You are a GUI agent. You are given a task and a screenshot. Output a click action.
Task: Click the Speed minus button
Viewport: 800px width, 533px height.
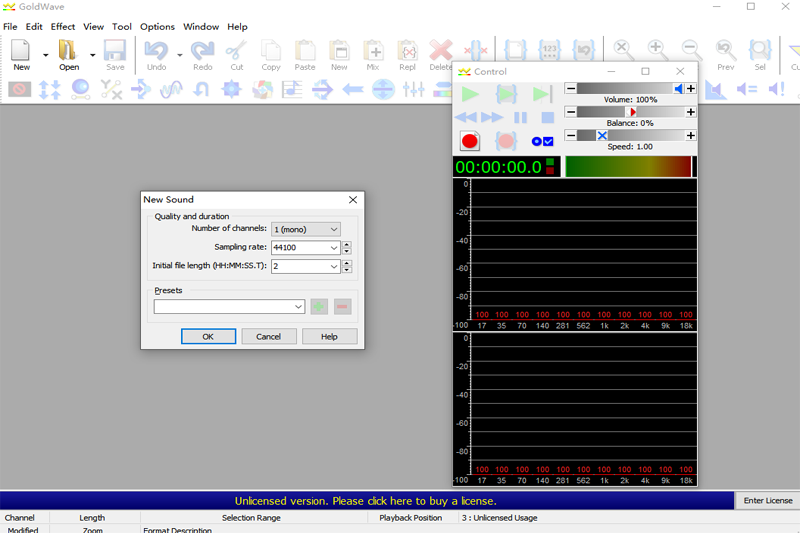pyautogui.click(x=571, y=135)
